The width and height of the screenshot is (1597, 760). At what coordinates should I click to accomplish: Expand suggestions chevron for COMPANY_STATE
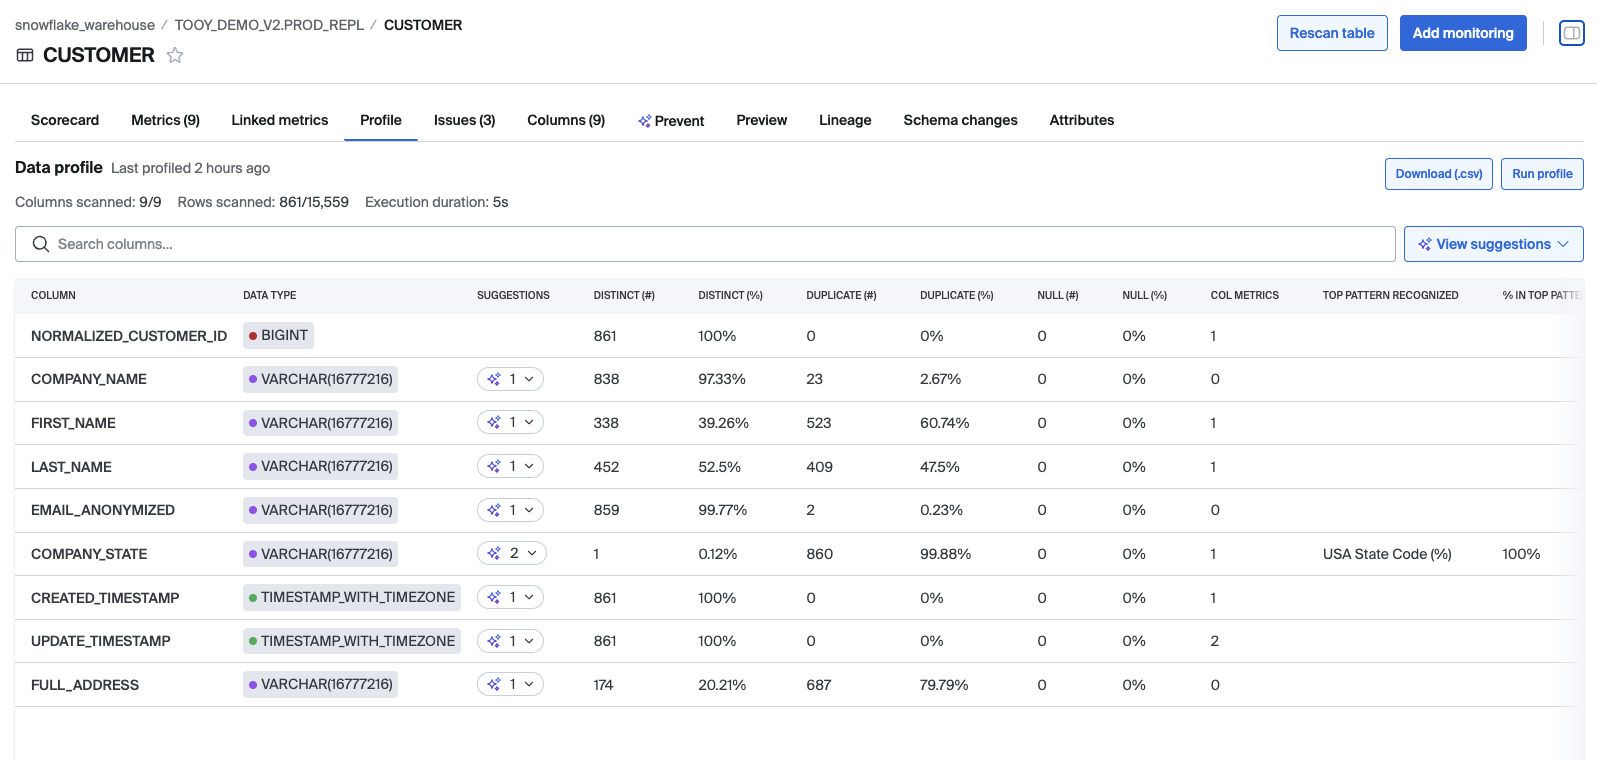click(532, 553)
